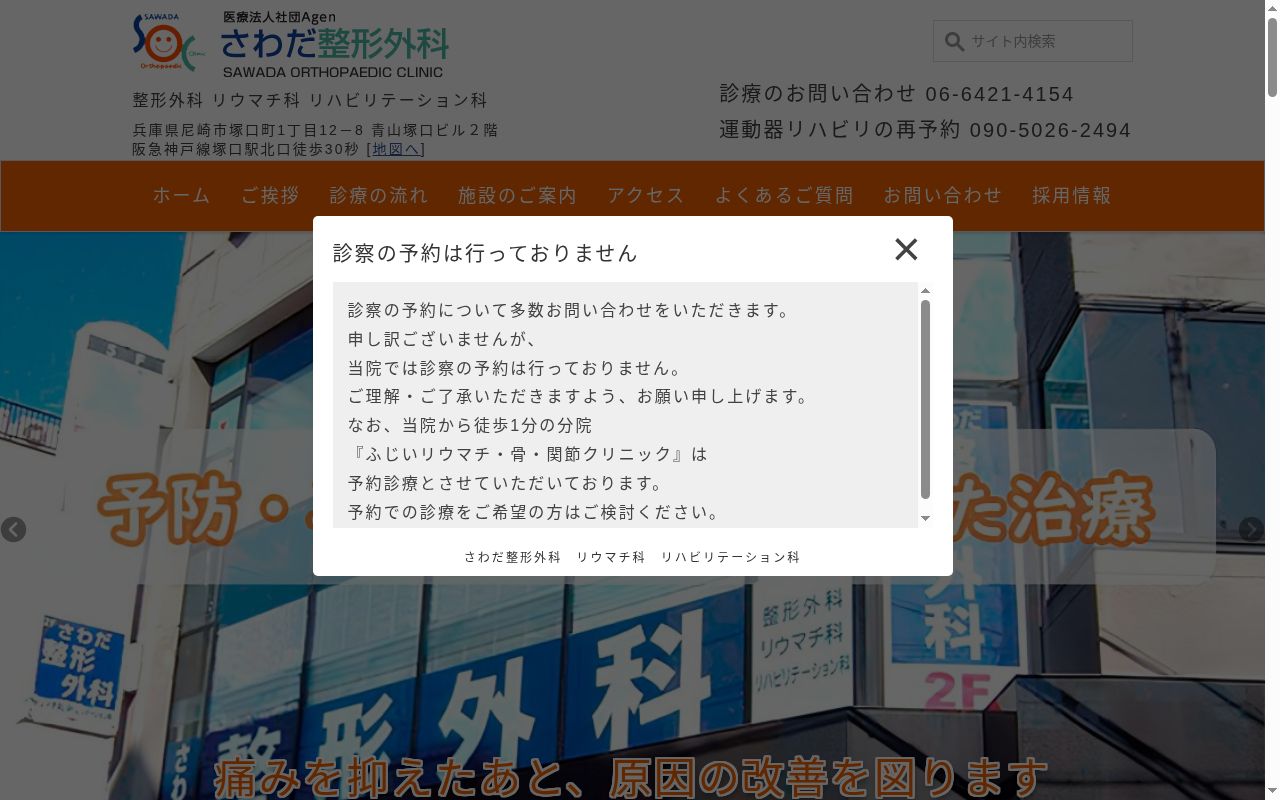Image resolution: width=1280 pixels, height=800 pixels.
Task: Click the page vertical scrollbar thumb
Action: pos(1272,57)
